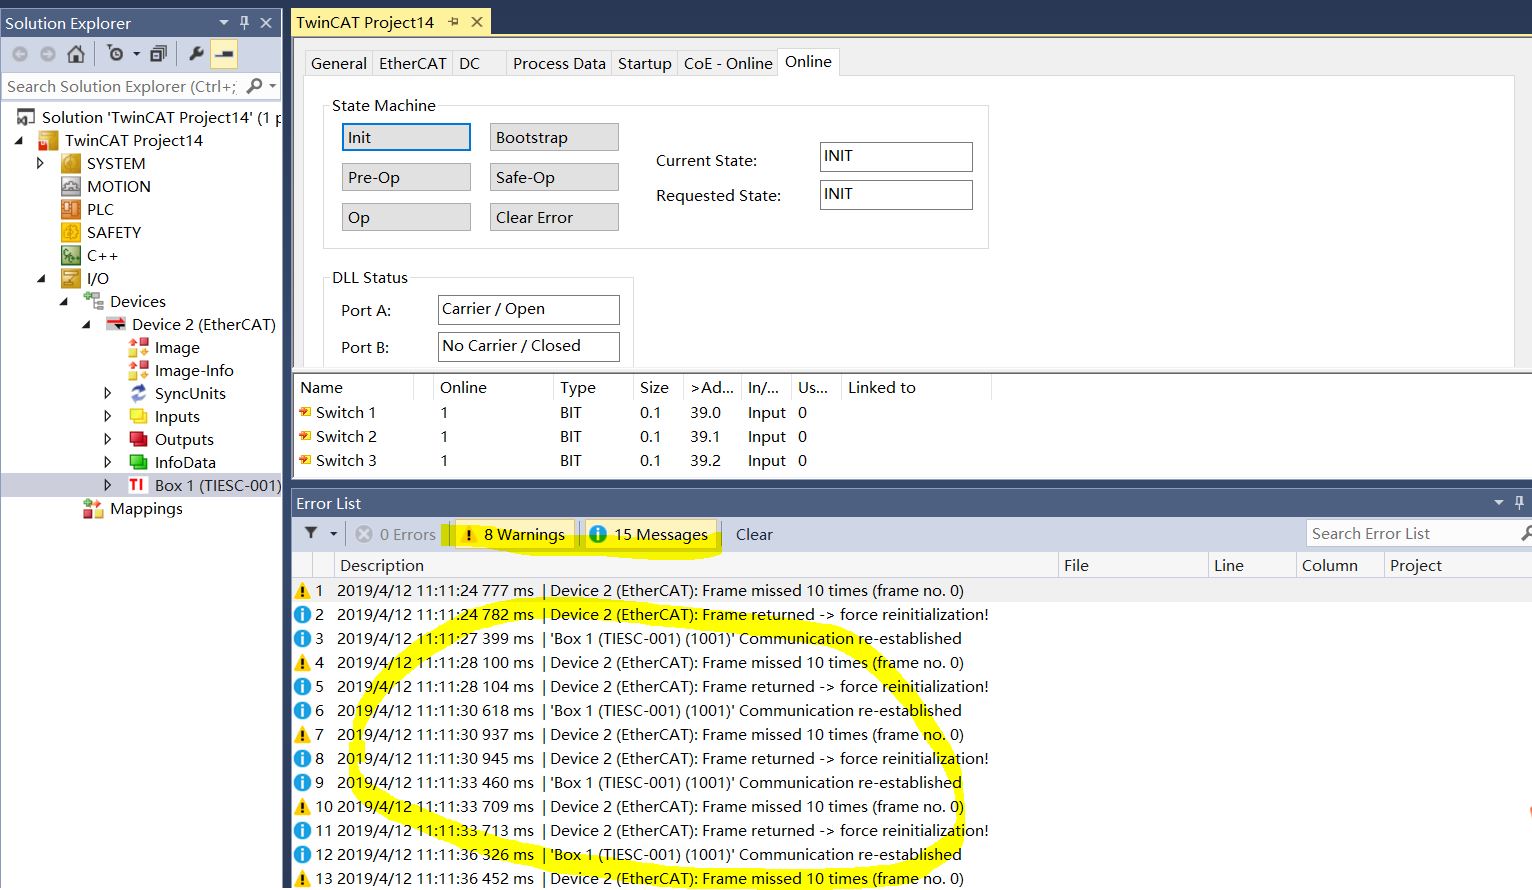Click the TI icon of Box 1
This screenshot has height=890, width=1532.
[x=137, y=485]
